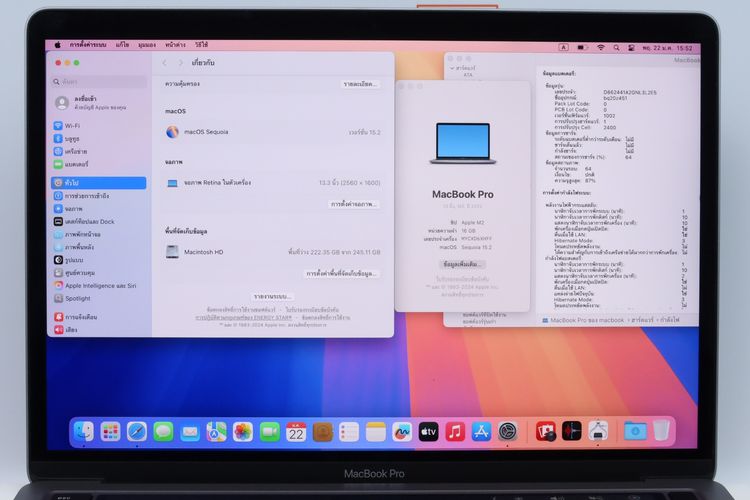Open the มุมมอง (View) menu
Screen dimensions: 750x500
click(147, 44)
